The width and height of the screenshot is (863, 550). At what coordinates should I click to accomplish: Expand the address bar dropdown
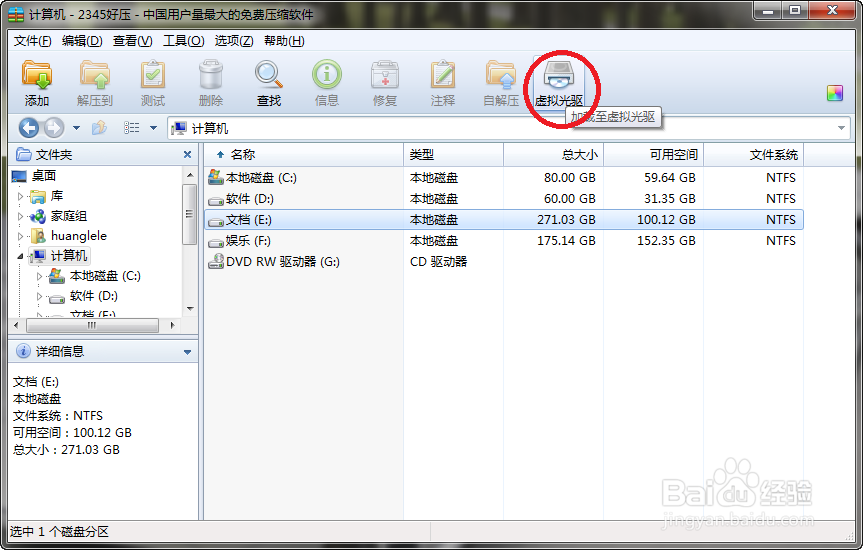pos(841,128)
